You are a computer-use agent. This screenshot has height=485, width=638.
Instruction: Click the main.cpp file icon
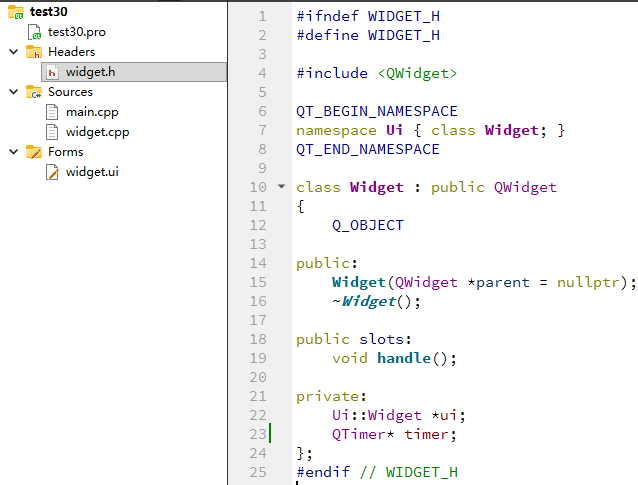coord(52,112)
